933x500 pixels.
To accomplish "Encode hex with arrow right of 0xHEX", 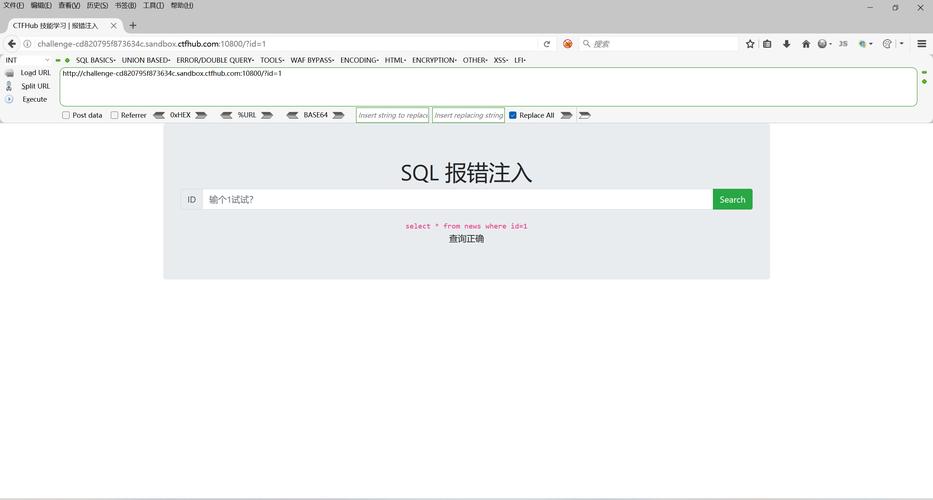I will tap(201, 115).
